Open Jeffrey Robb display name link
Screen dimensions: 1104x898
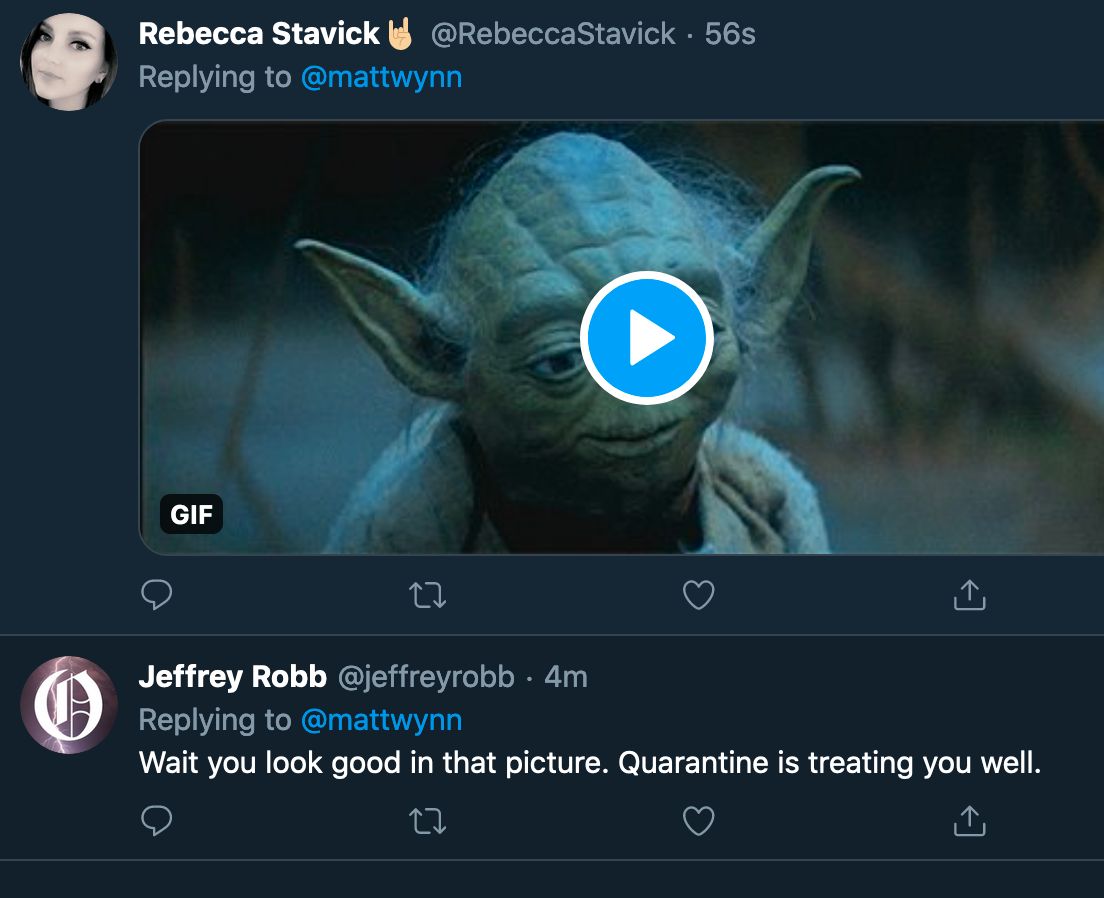click(232, 677)
